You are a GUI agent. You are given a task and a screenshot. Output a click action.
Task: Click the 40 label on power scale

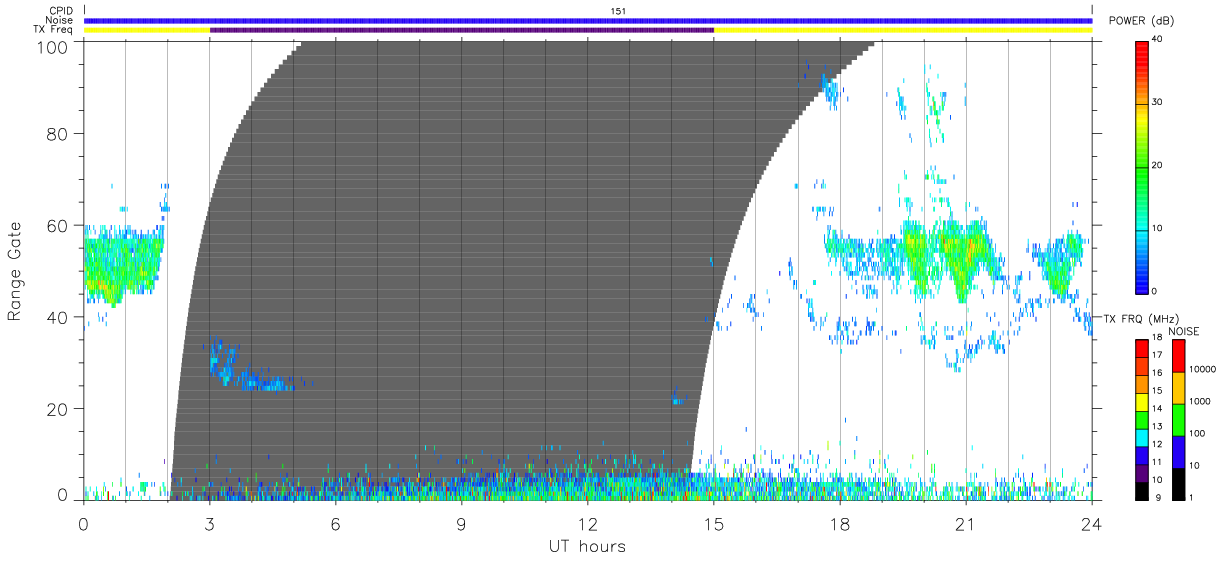click(1158, 40)
